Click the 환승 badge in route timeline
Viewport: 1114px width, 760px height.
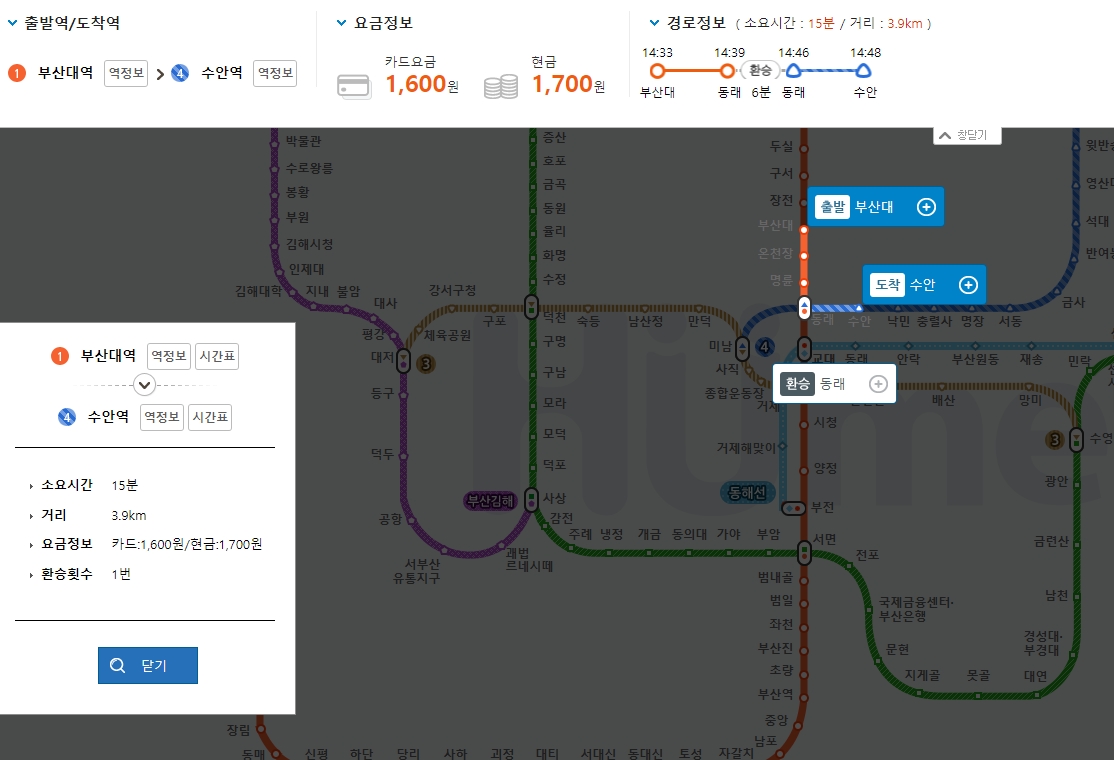point(760,70)
